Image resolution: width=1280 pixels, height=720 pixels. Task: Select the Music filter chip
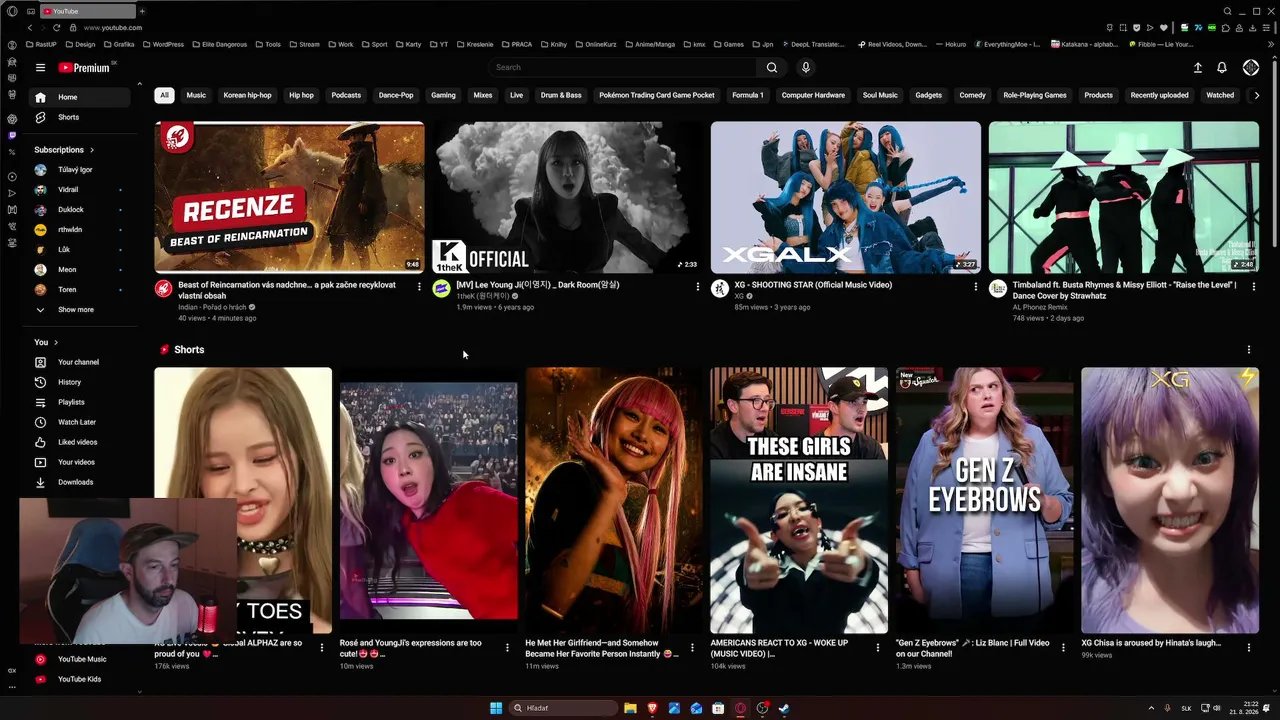(x=196, y=95)
